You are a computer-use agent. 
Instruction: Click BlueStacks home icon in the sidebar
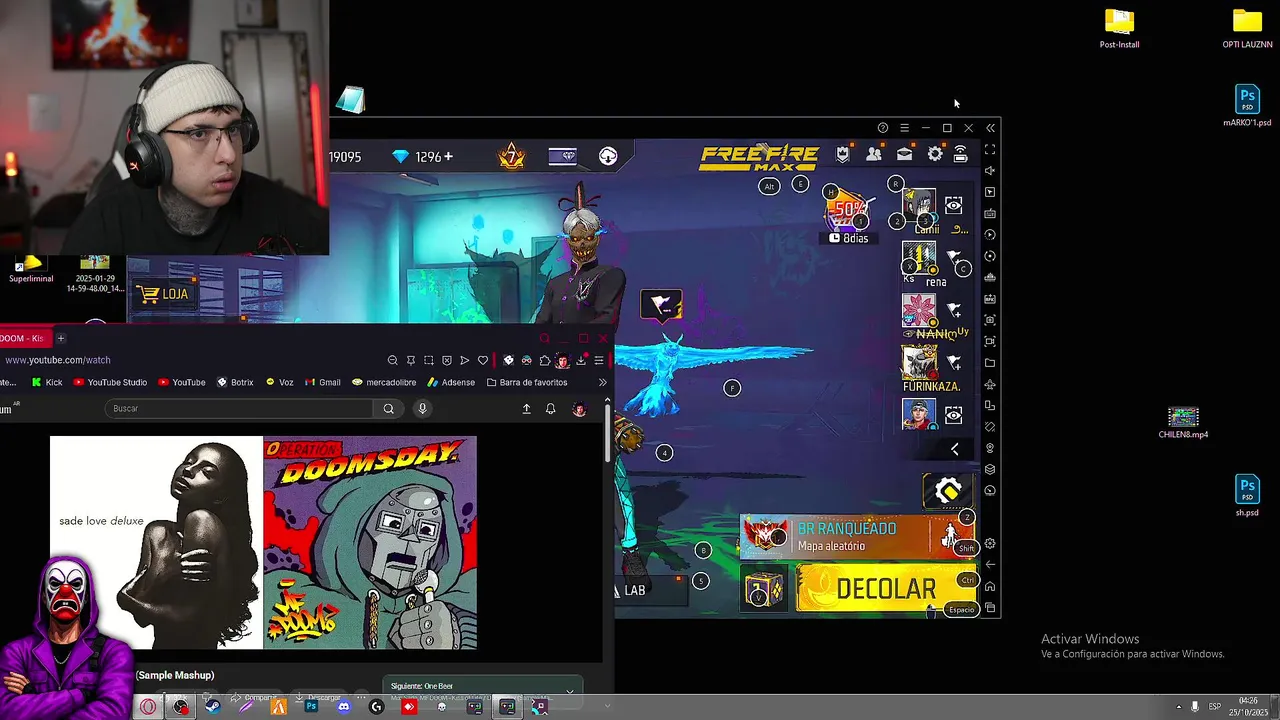[x=990, y=586]
